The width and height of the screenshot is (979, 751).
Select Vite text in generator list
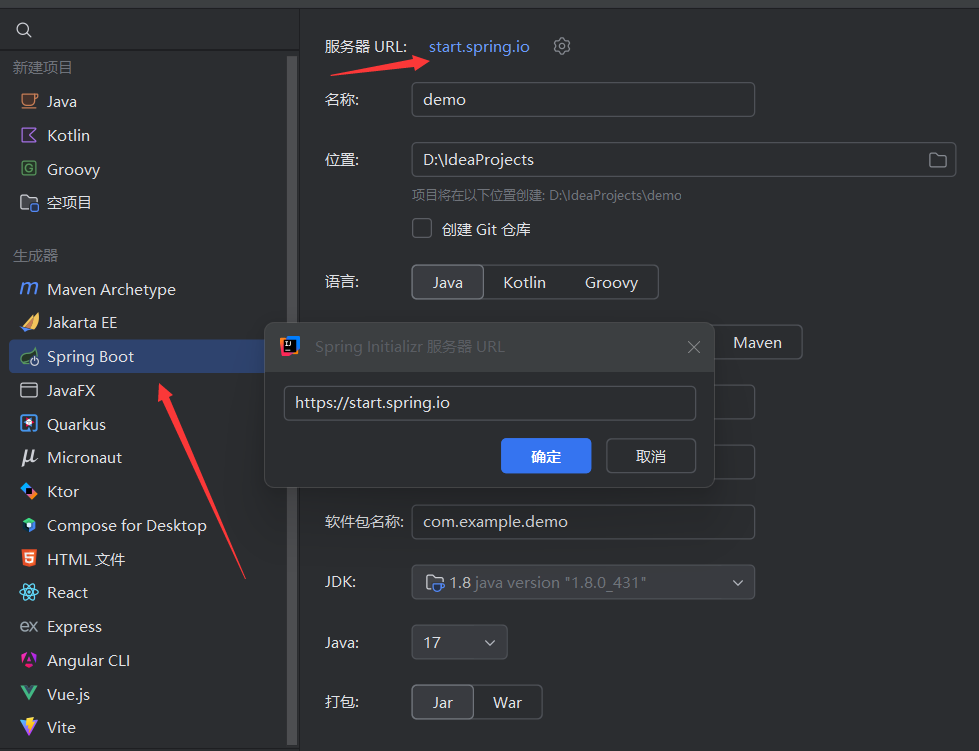click(61, 727)
